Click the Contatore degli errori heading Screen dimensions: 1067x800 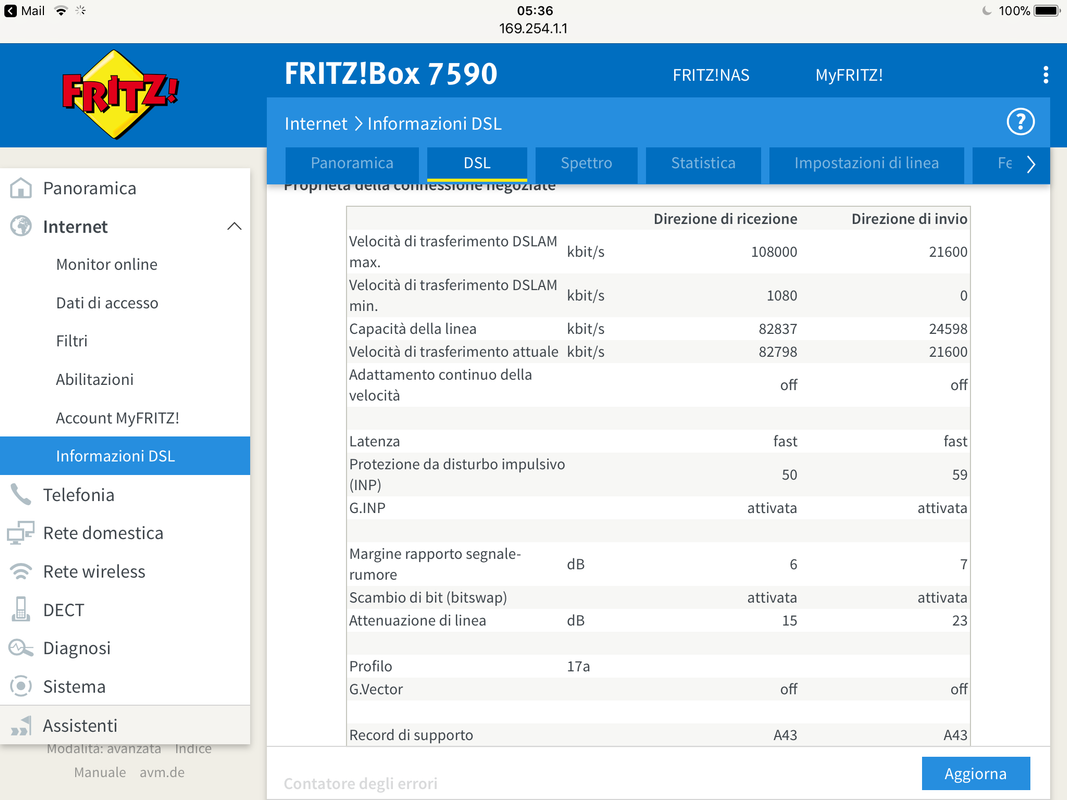coord(360,784)
